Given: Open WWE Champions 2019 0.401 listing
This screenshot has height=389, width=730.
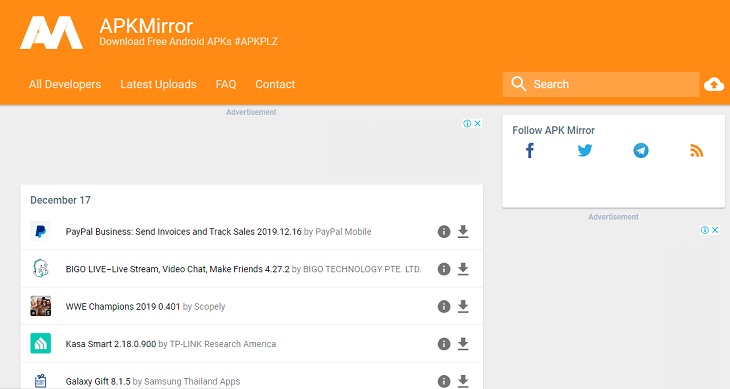Looking at the screenshot, I should pos(123,307).
